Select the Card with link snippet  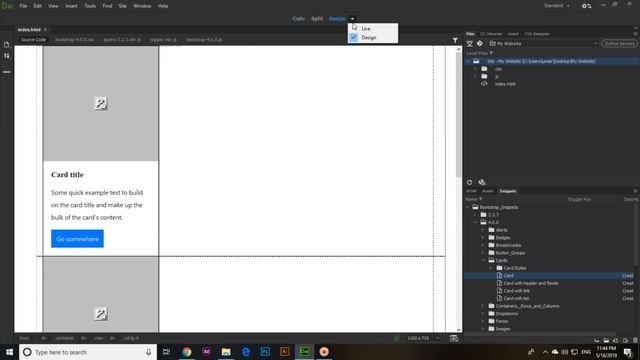517,291
